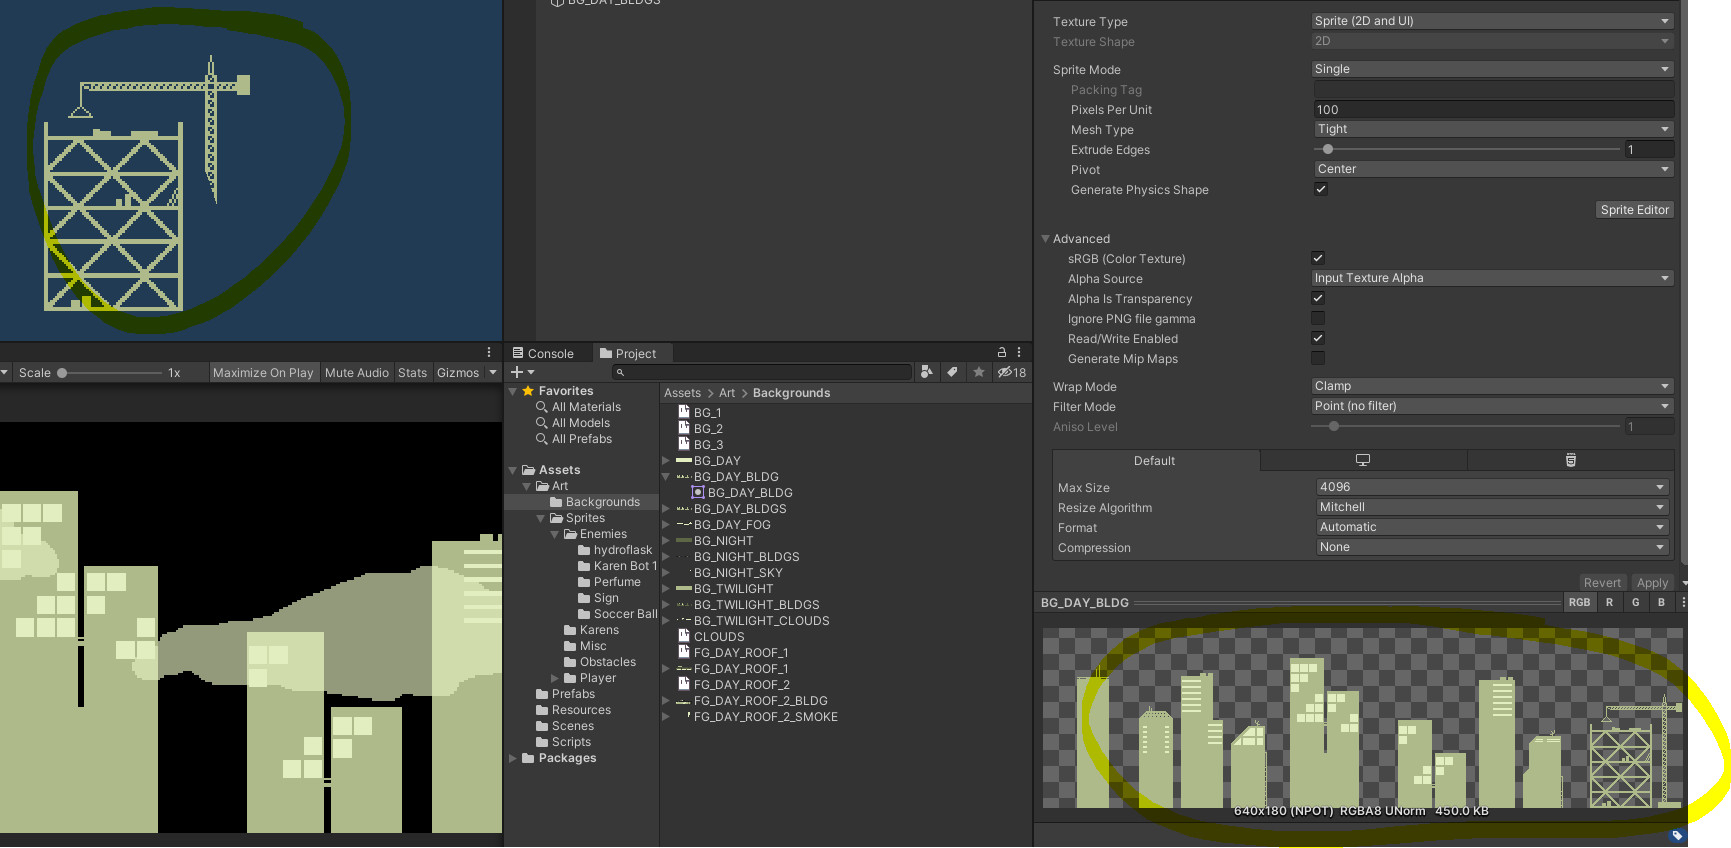Switch to the Project tab
Screen dimensions: 1731x848
tap(628, 353)
